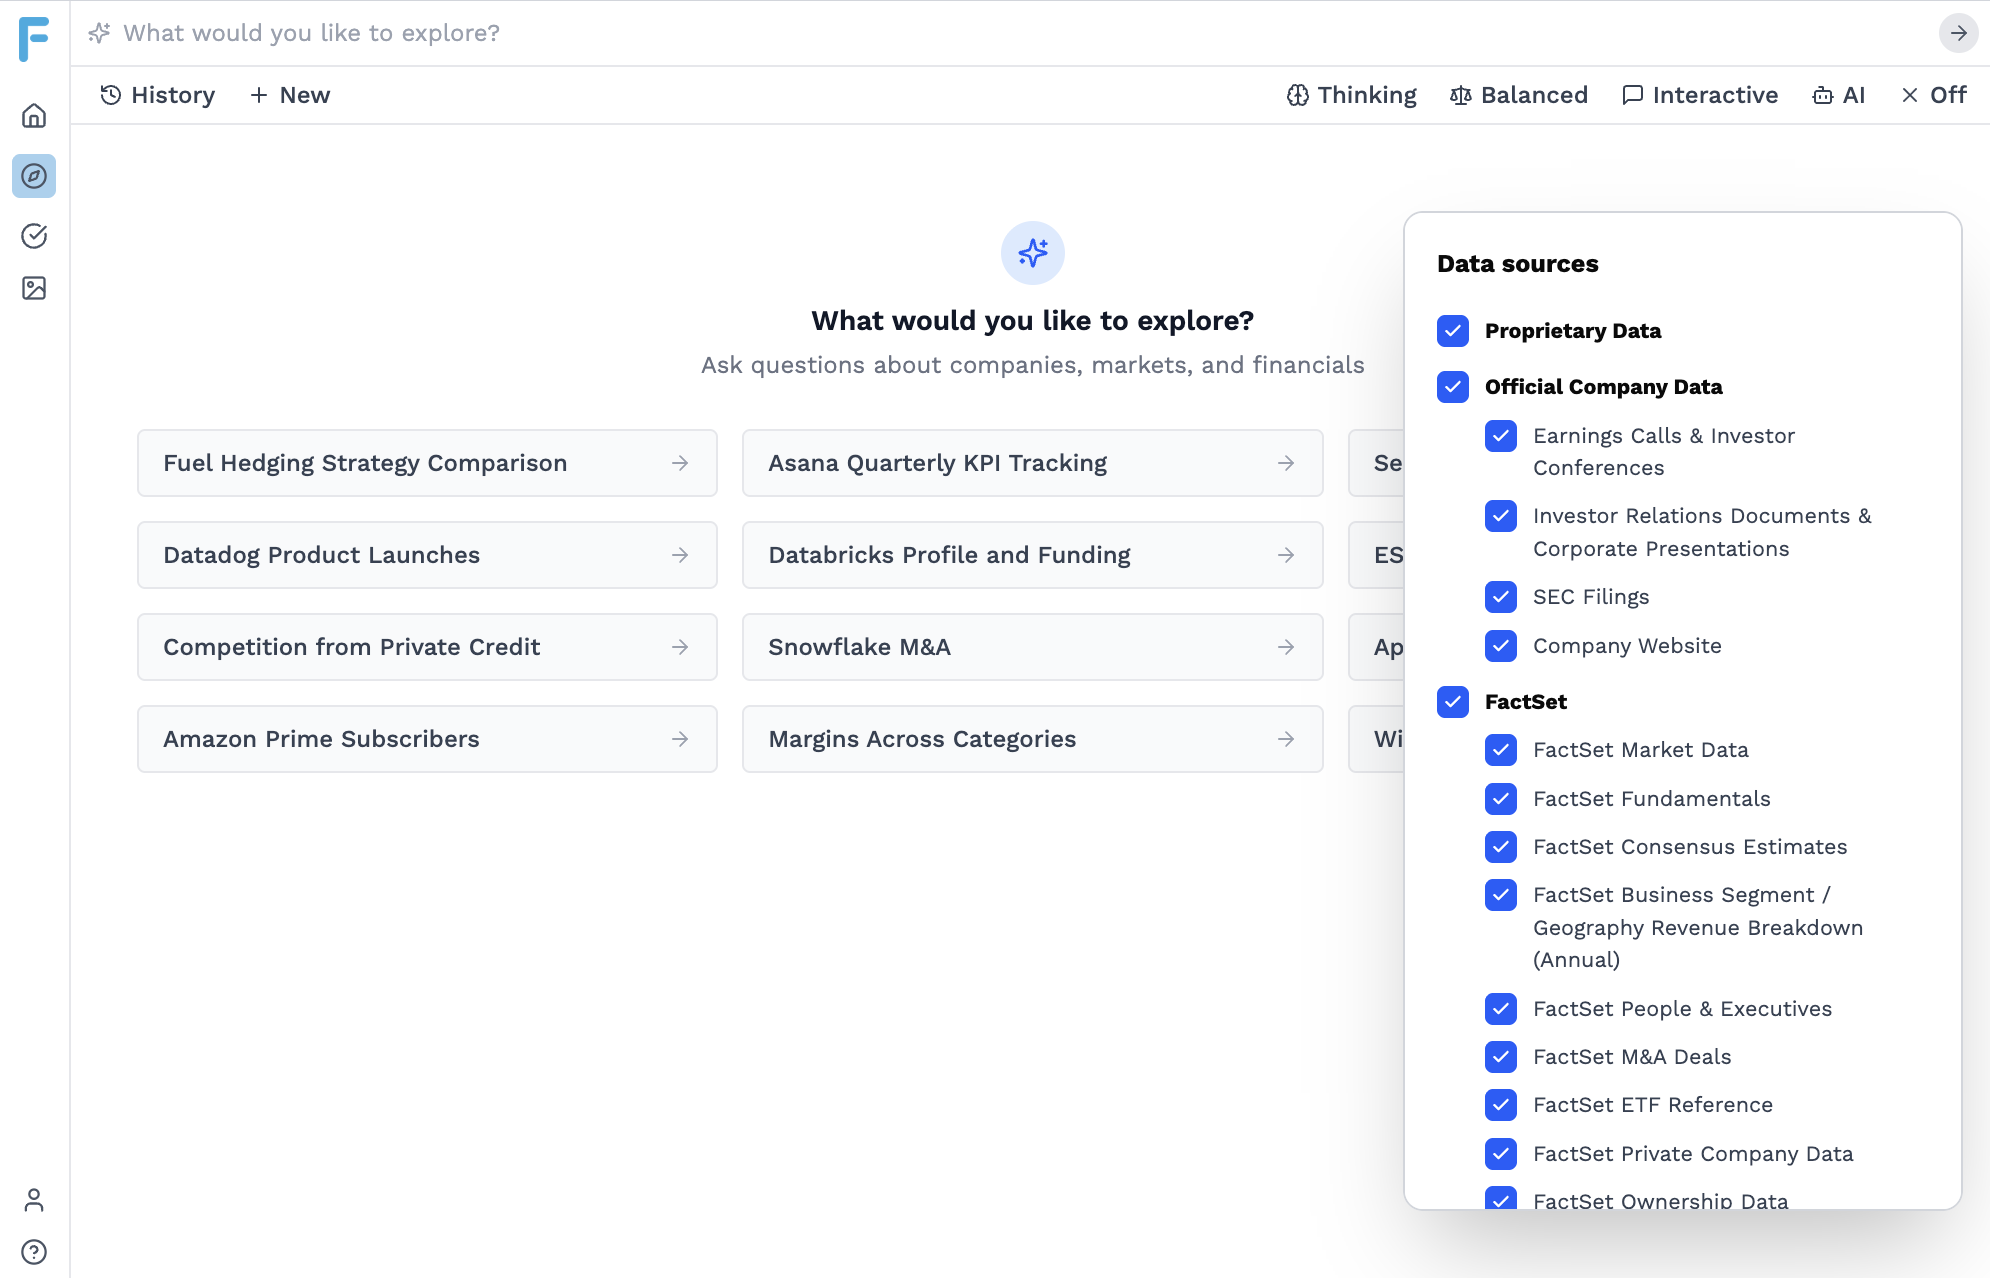Open the Amazon Prime Subscribers suggestion
1990x1278 pixels.
pos(427,739)
